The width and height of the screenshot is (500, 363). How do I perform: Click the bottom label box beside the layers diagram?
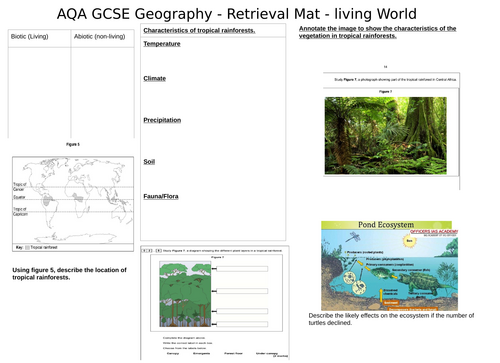242,324
